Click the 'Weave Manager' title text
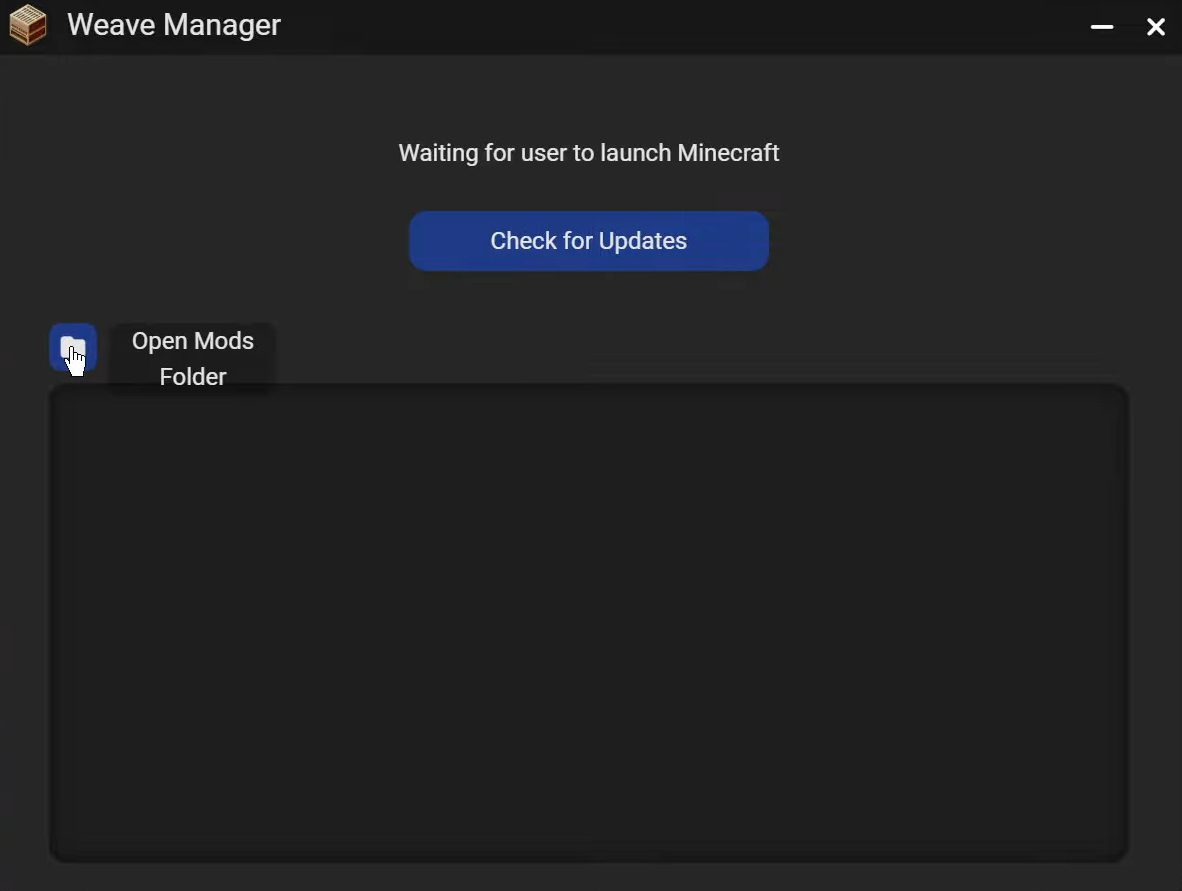The width and height of the screenshot is (1182, 891). pyautogui.click(x=174, y=25)
